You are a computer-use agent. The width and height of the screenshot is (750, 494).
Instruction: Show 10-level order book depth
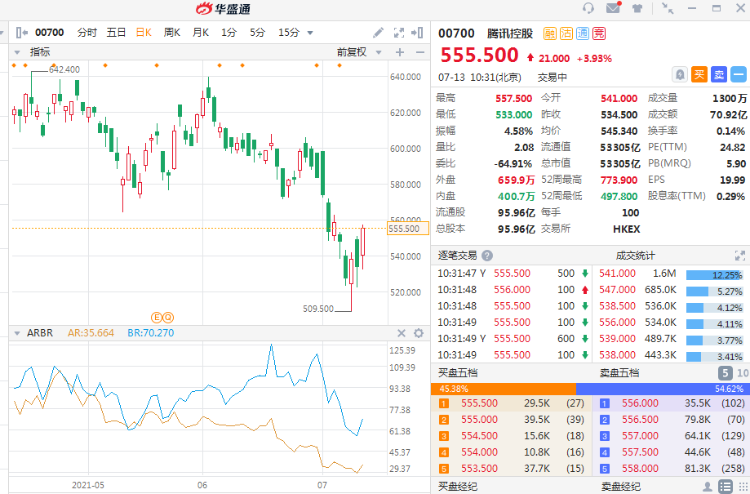coord(743,373)
